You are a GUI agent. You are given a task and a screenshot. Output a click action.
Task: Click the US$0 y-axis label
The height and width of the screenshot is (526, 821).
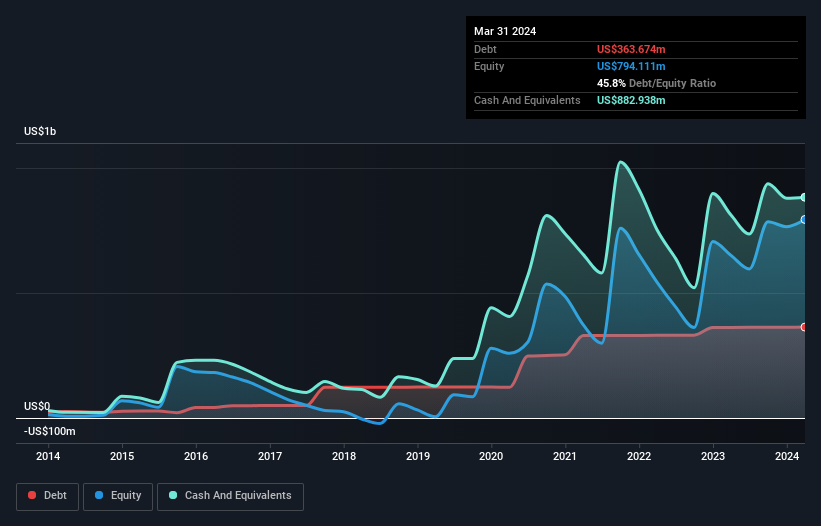[x=37, y=406]
